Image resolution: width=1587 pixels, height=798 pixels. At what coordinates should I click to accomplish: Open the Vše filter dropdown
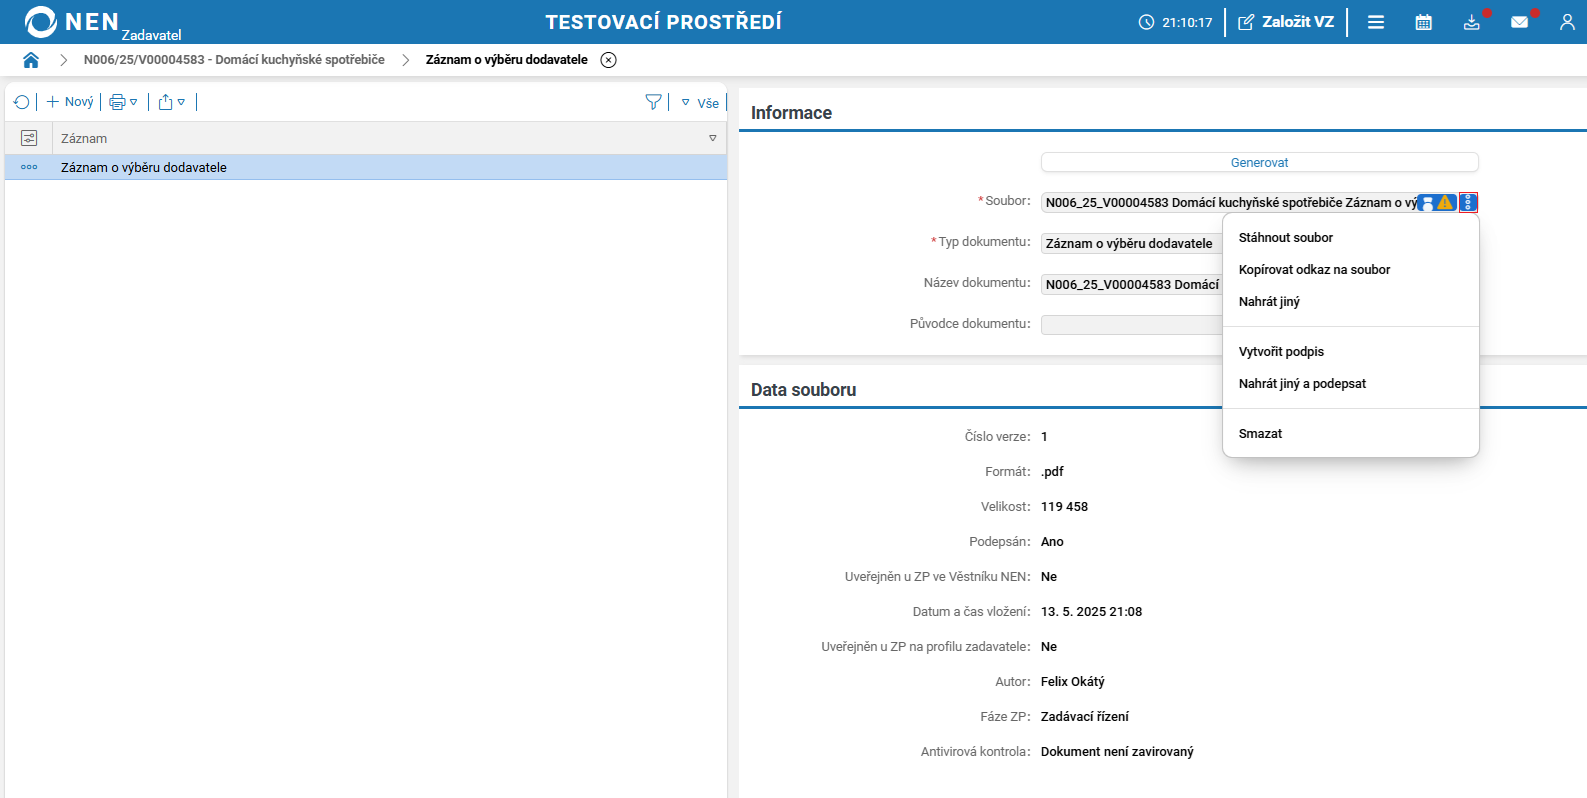[x=700, y=103]
